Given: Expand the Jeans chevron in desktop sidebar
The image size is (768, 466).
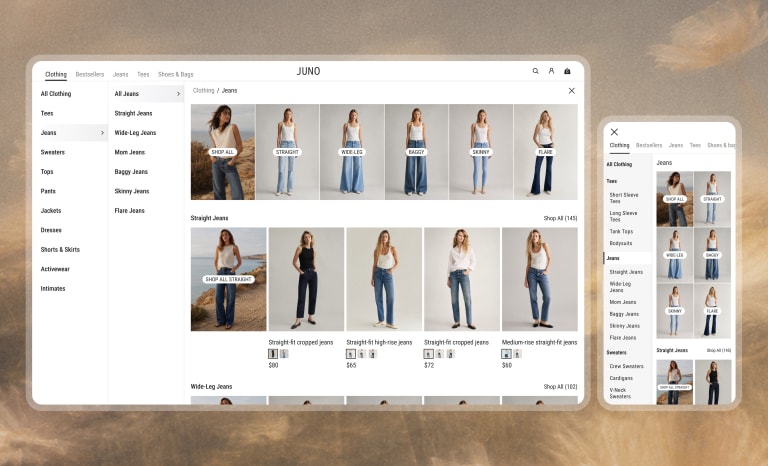Looking at the screenshot, I should pos(102,133).
